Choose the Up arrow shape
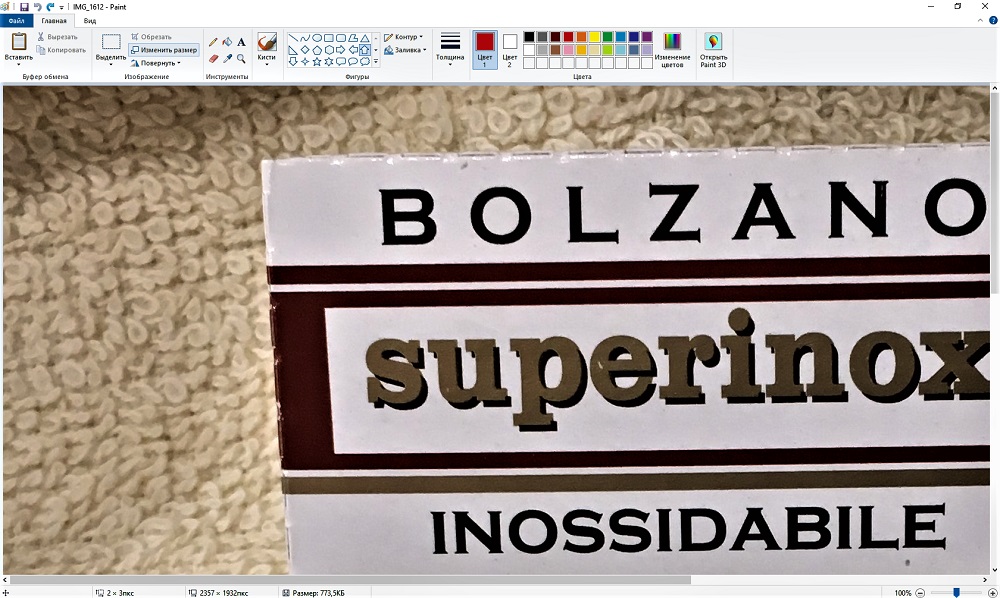Viewport: 1000px width, 598px height. point(365,50)
